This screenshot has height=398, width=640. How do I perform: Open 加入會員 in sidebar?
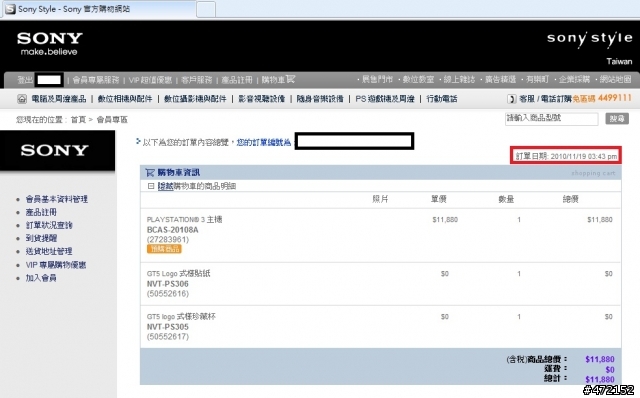pyautogui.click(x=41, y=278)
